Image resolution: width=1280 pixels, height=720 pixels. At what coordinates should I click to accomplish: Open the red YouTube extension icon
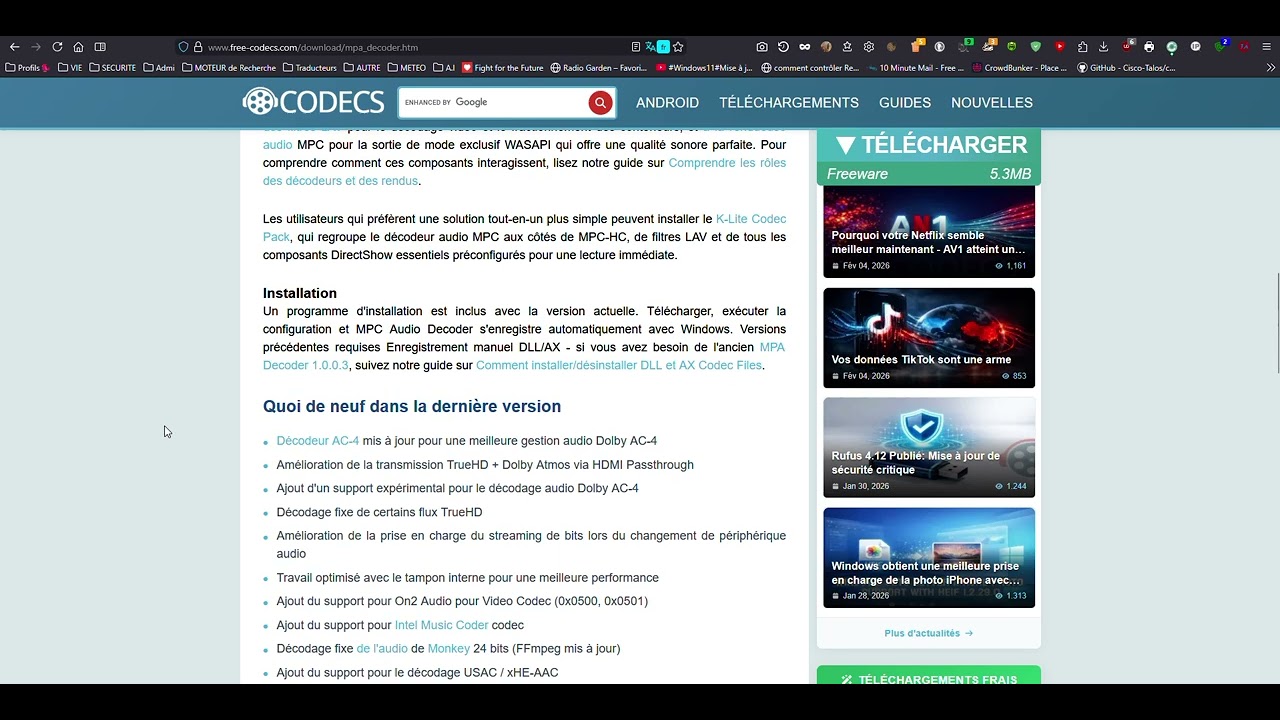click(x=1059, y=47)
